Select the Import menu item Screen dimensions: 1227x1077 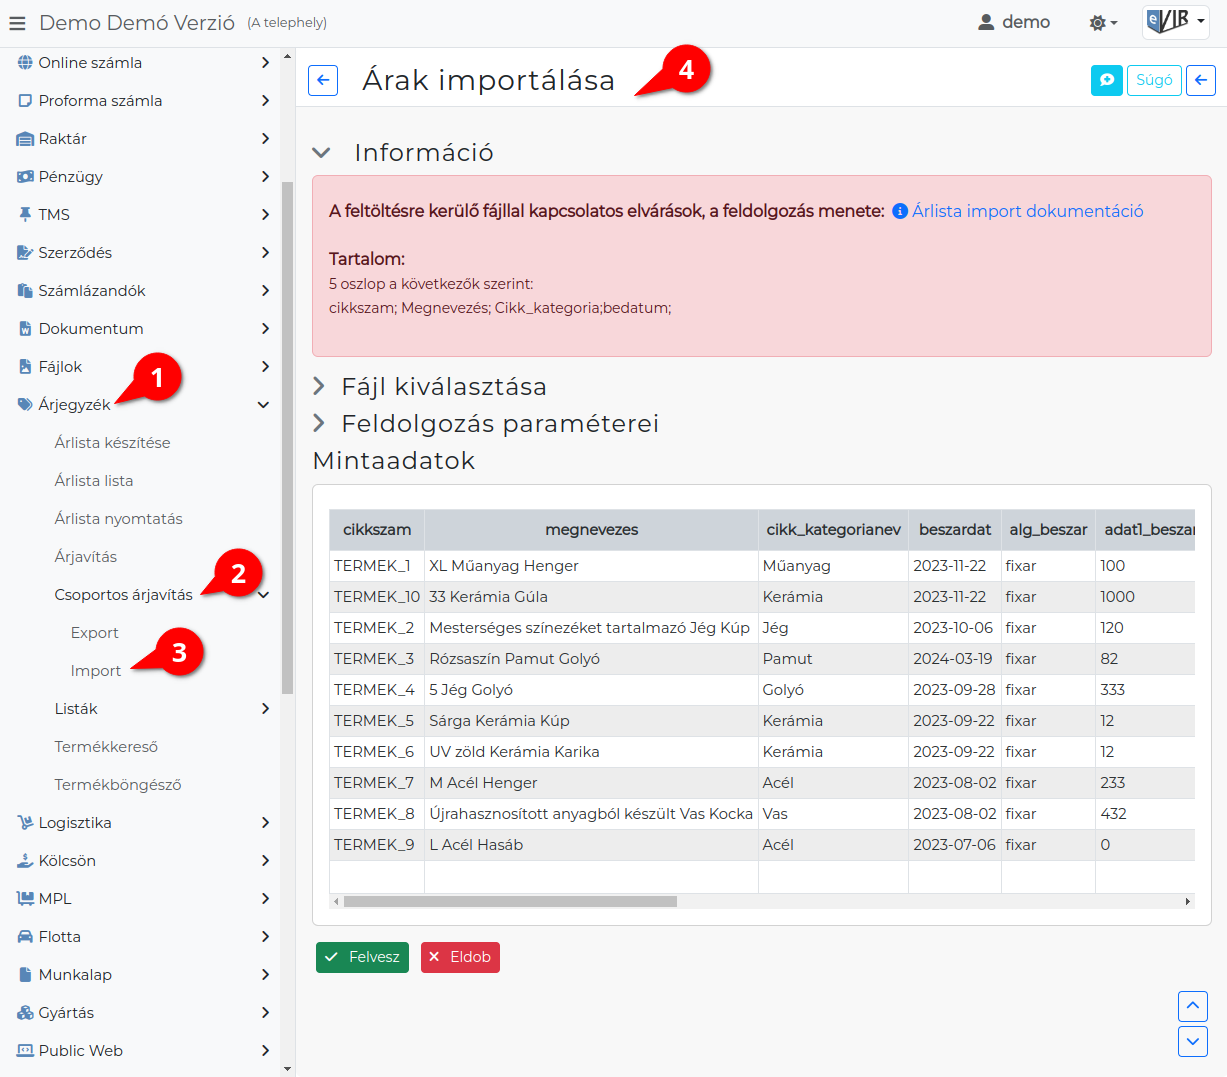coord(96,671)
